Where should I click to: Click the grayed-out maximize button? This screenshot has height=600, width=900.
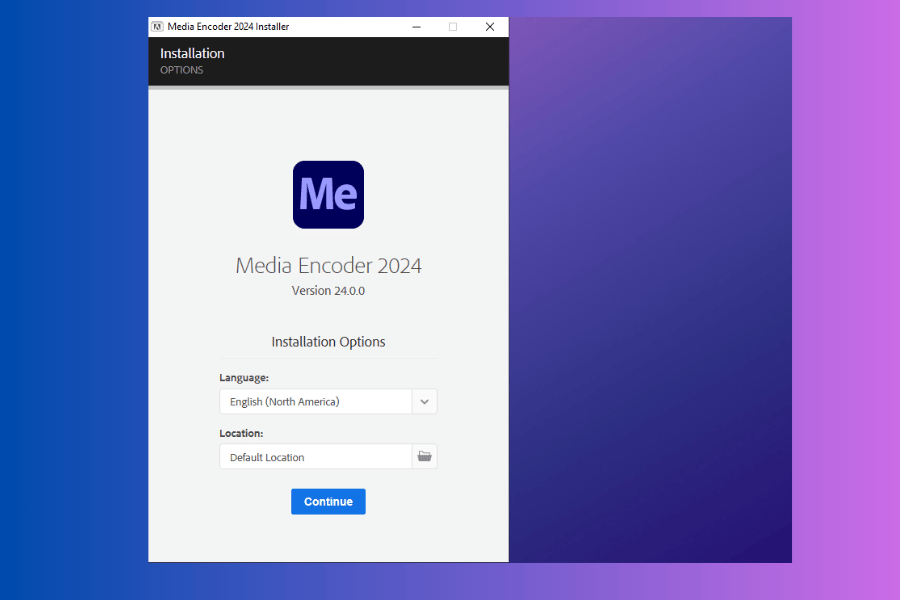452,27
